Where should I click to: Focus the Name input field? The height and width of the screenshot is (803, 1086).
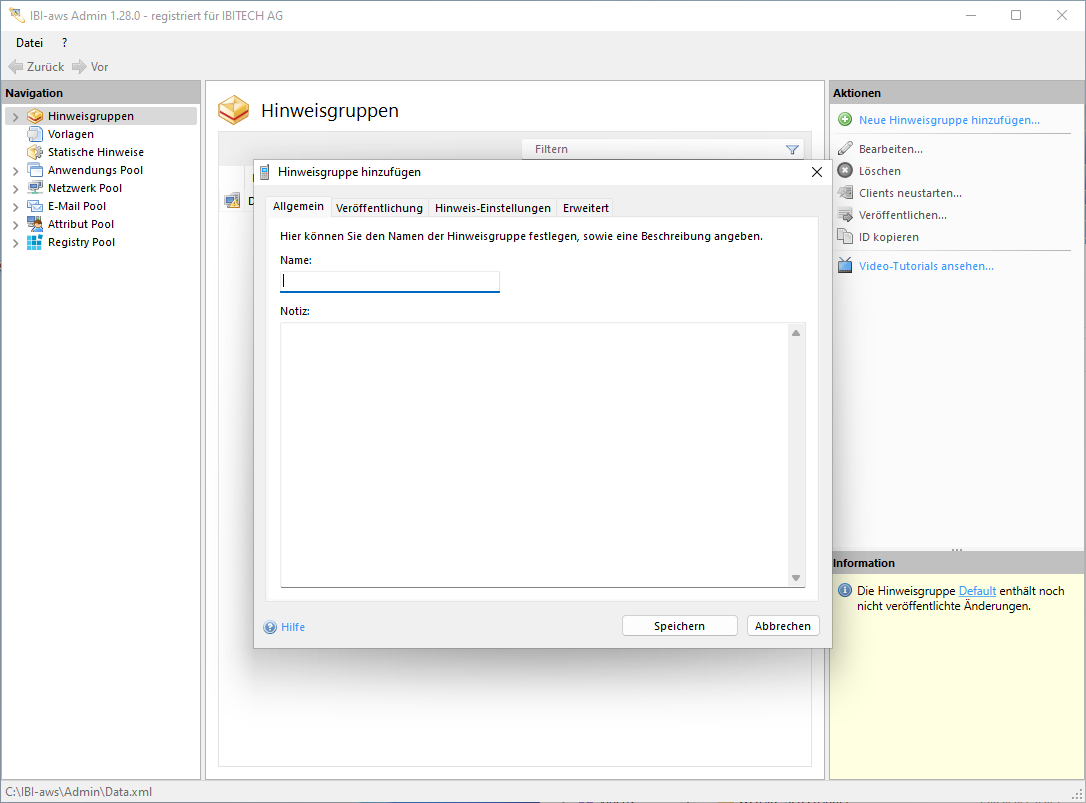(x=390, y=281)
